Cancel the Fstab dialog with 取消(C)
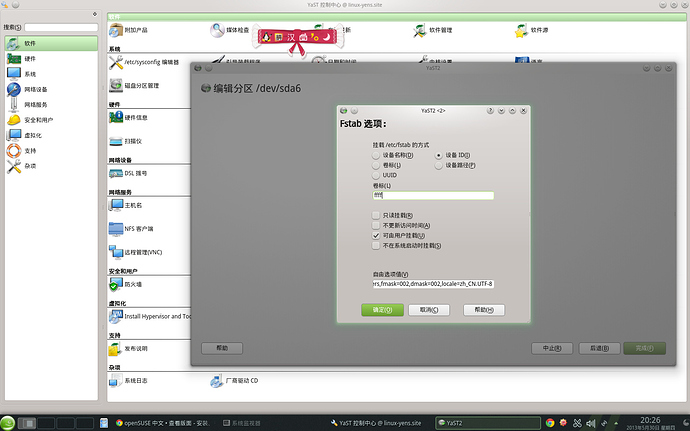 [x=429, y=310]
